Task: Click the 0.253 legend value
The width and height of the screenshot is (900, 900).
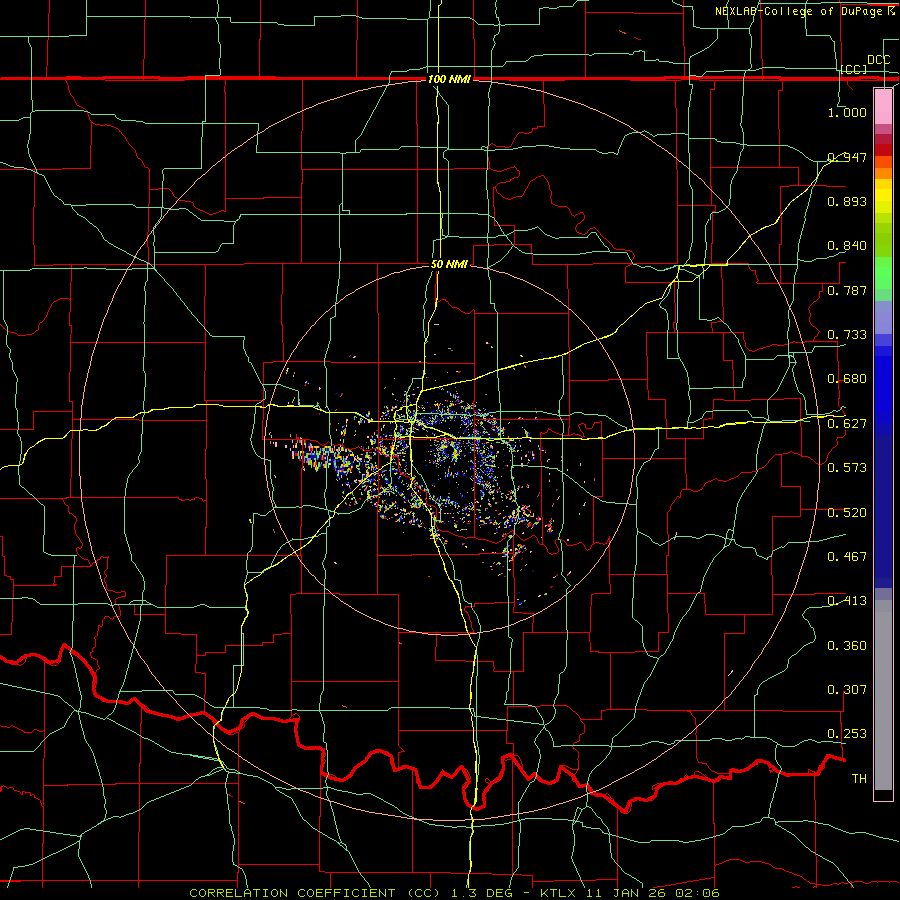Action: click(847, 734)
